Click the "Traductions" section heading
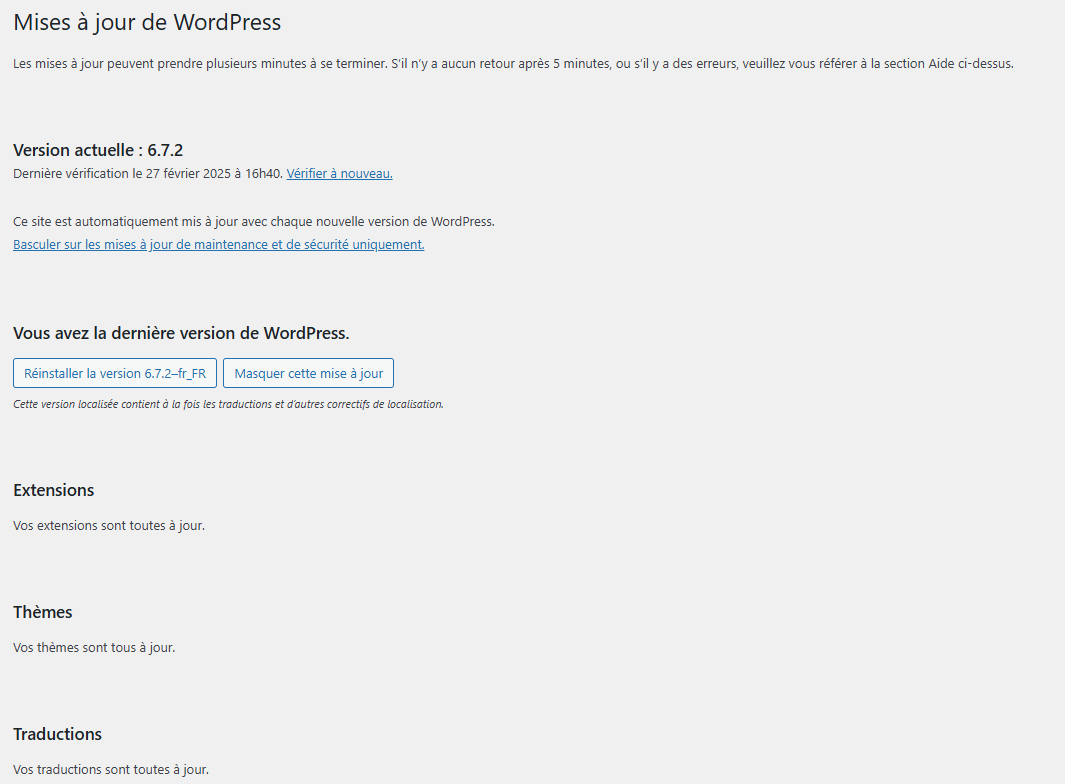Image resolution: width=1065 pixels, height=784 pixels. (x=58, y=734)
